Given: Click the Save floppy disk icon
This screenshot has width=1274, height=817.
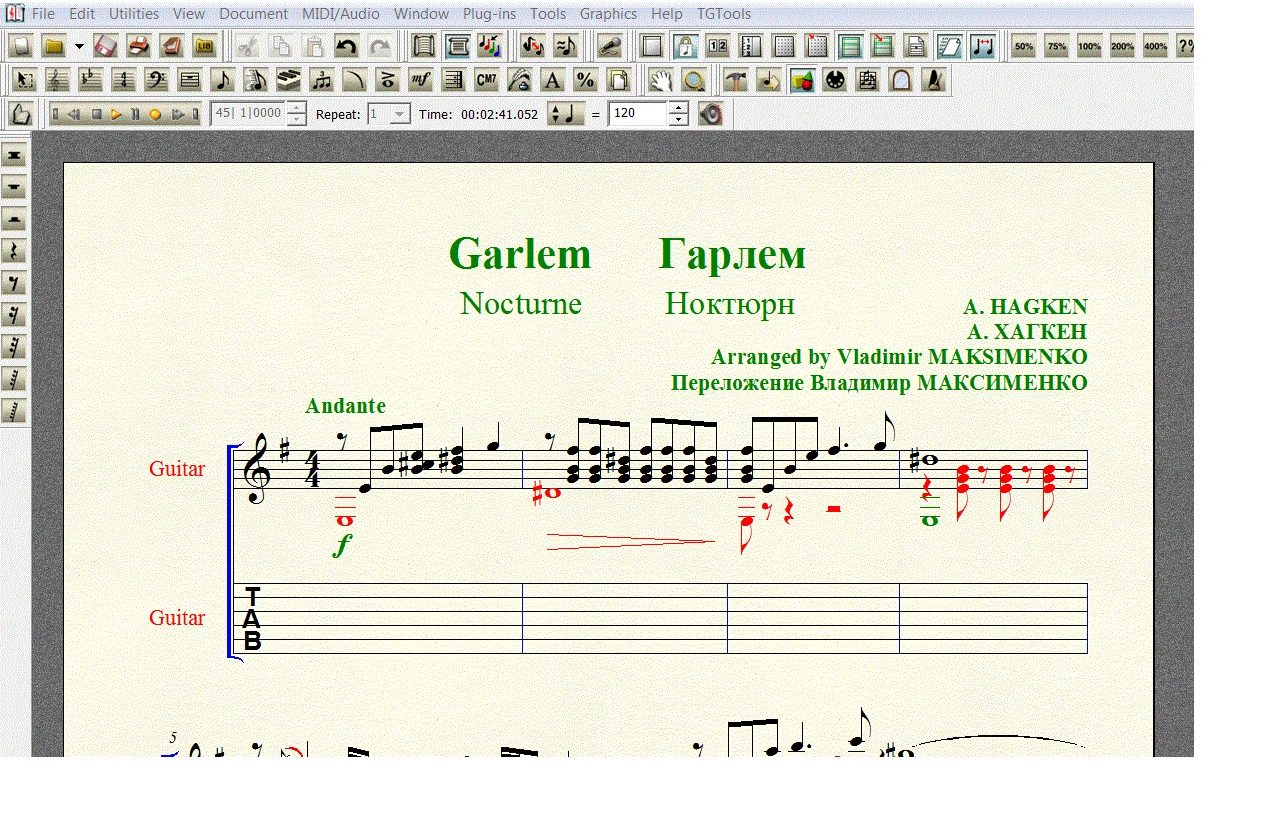Looking at the screenshot, I should click(x=107, y=46).
